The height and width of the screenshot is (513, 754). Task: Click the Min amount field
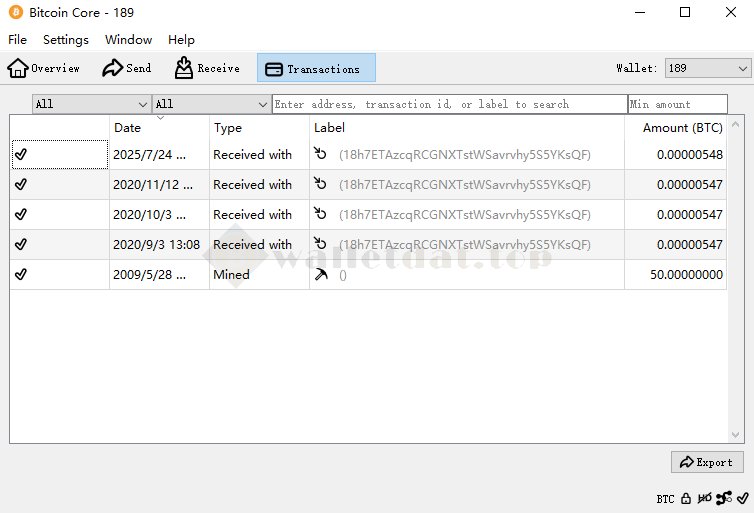(677, 104)
